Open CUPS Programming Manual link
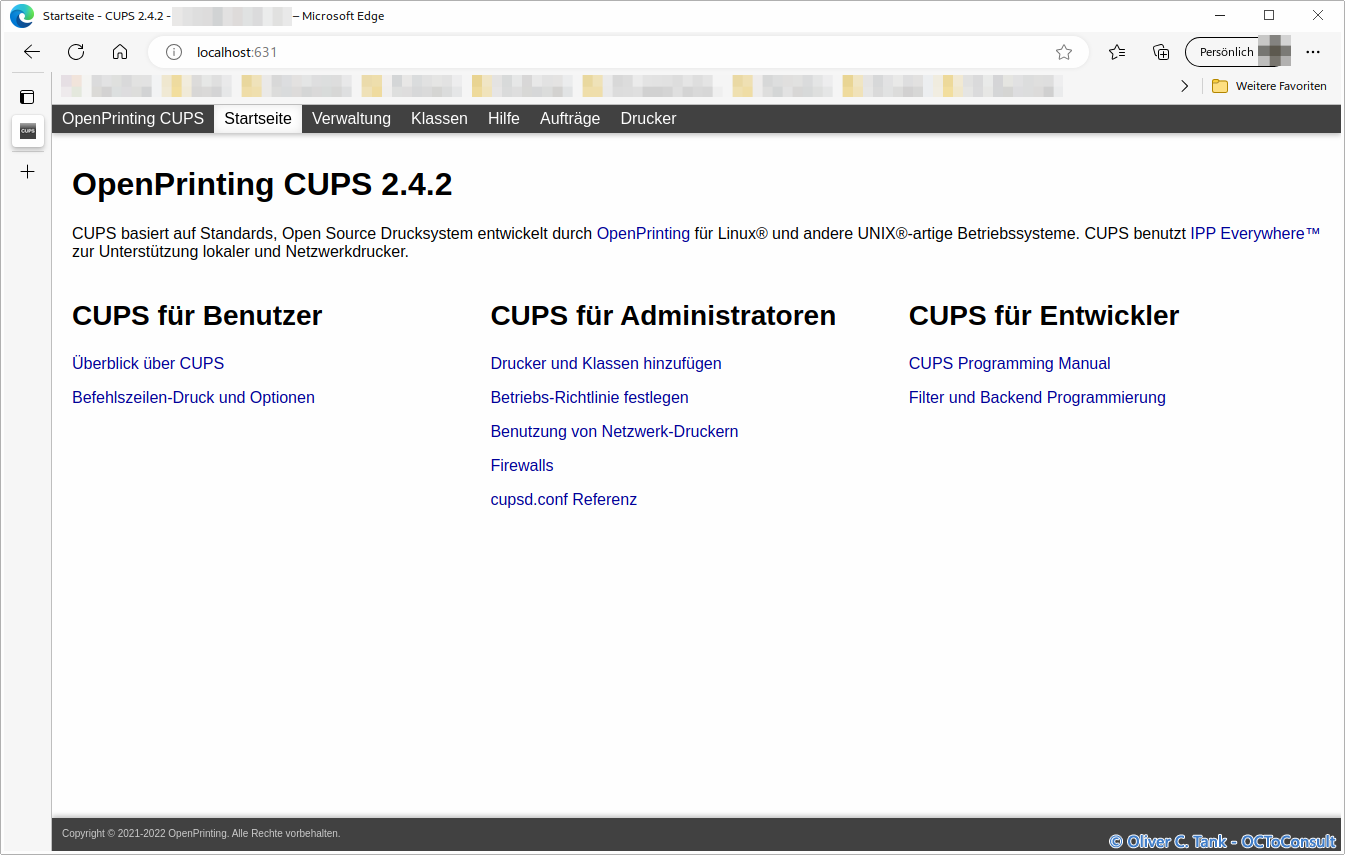The image size is (1345, 855). point(1010,364)
